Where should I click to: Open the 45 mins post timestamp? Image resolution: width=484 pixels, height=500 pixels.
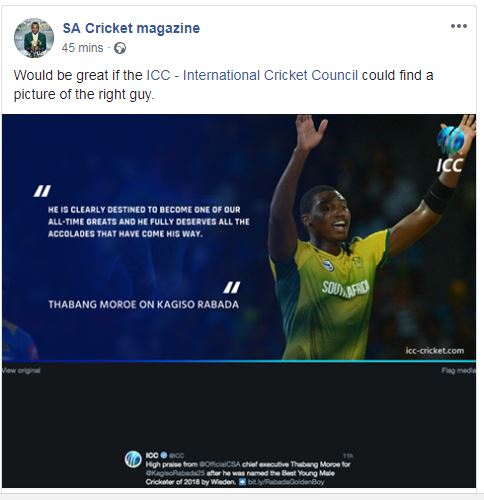pyautogui.click(x=82, y=48)
